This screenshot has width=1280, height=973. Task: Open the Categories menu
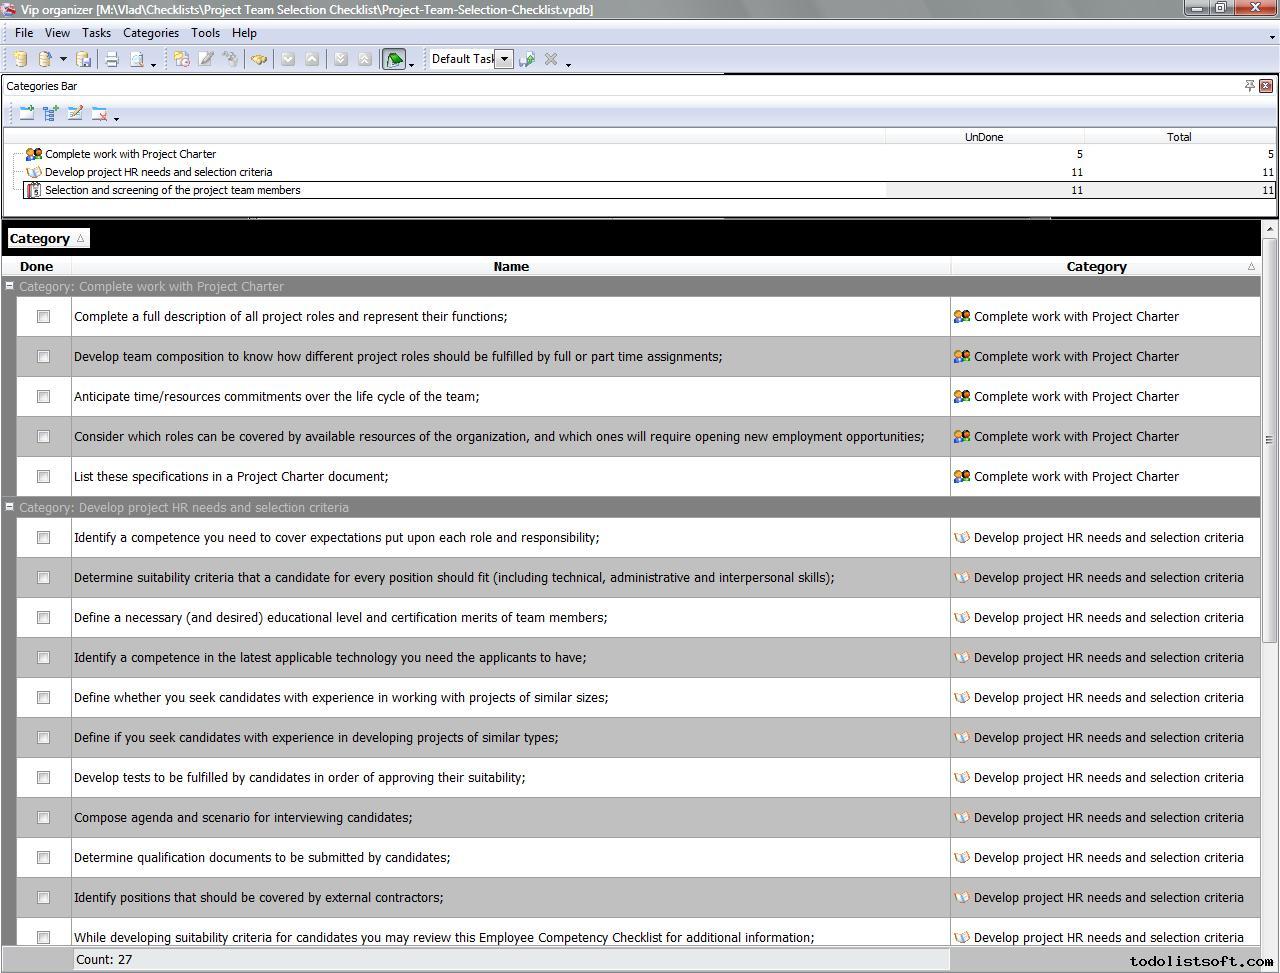(150, 33)
